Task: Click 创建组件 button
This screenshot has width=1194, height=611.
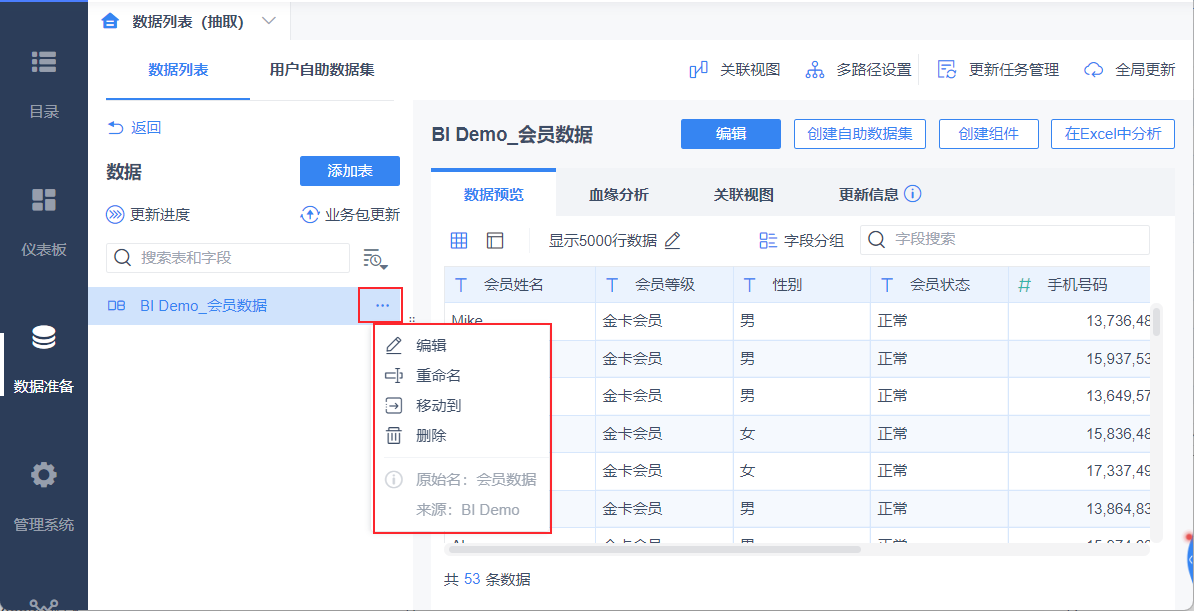Action: click(x=988, y=134)
